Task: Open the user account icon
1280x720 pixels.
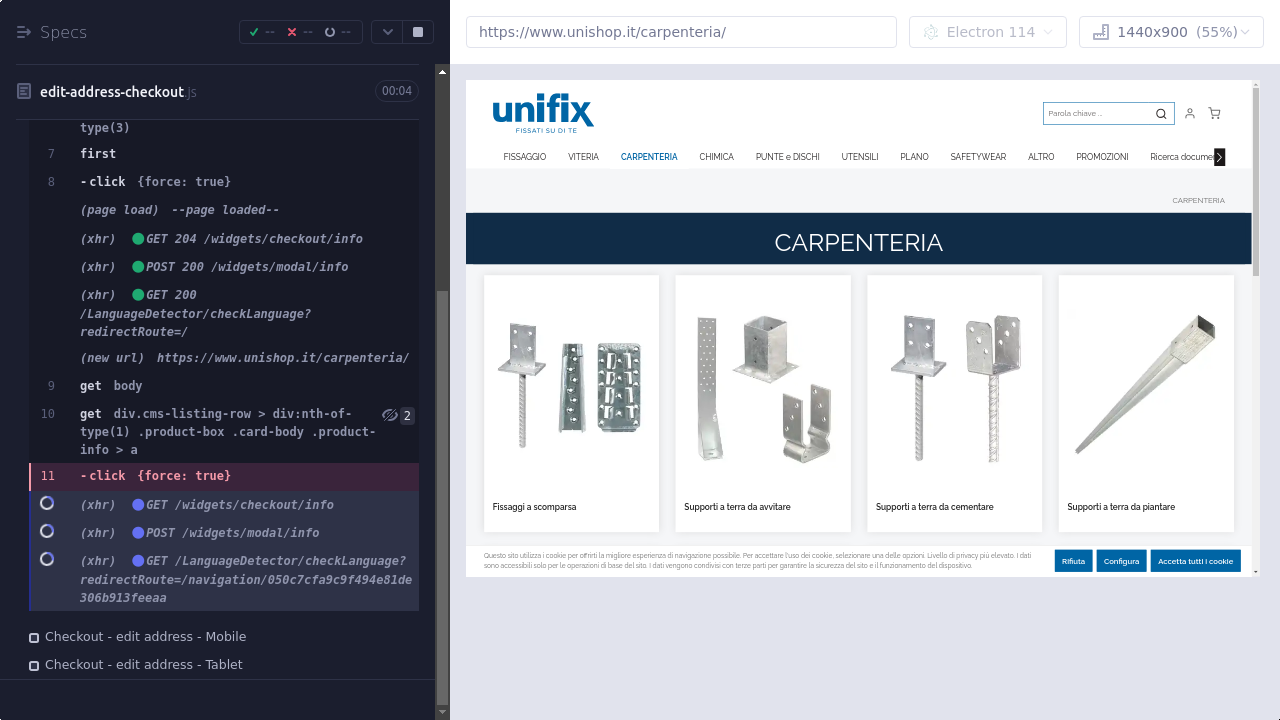Action: pyautogui.click(x=1190, y=114)
